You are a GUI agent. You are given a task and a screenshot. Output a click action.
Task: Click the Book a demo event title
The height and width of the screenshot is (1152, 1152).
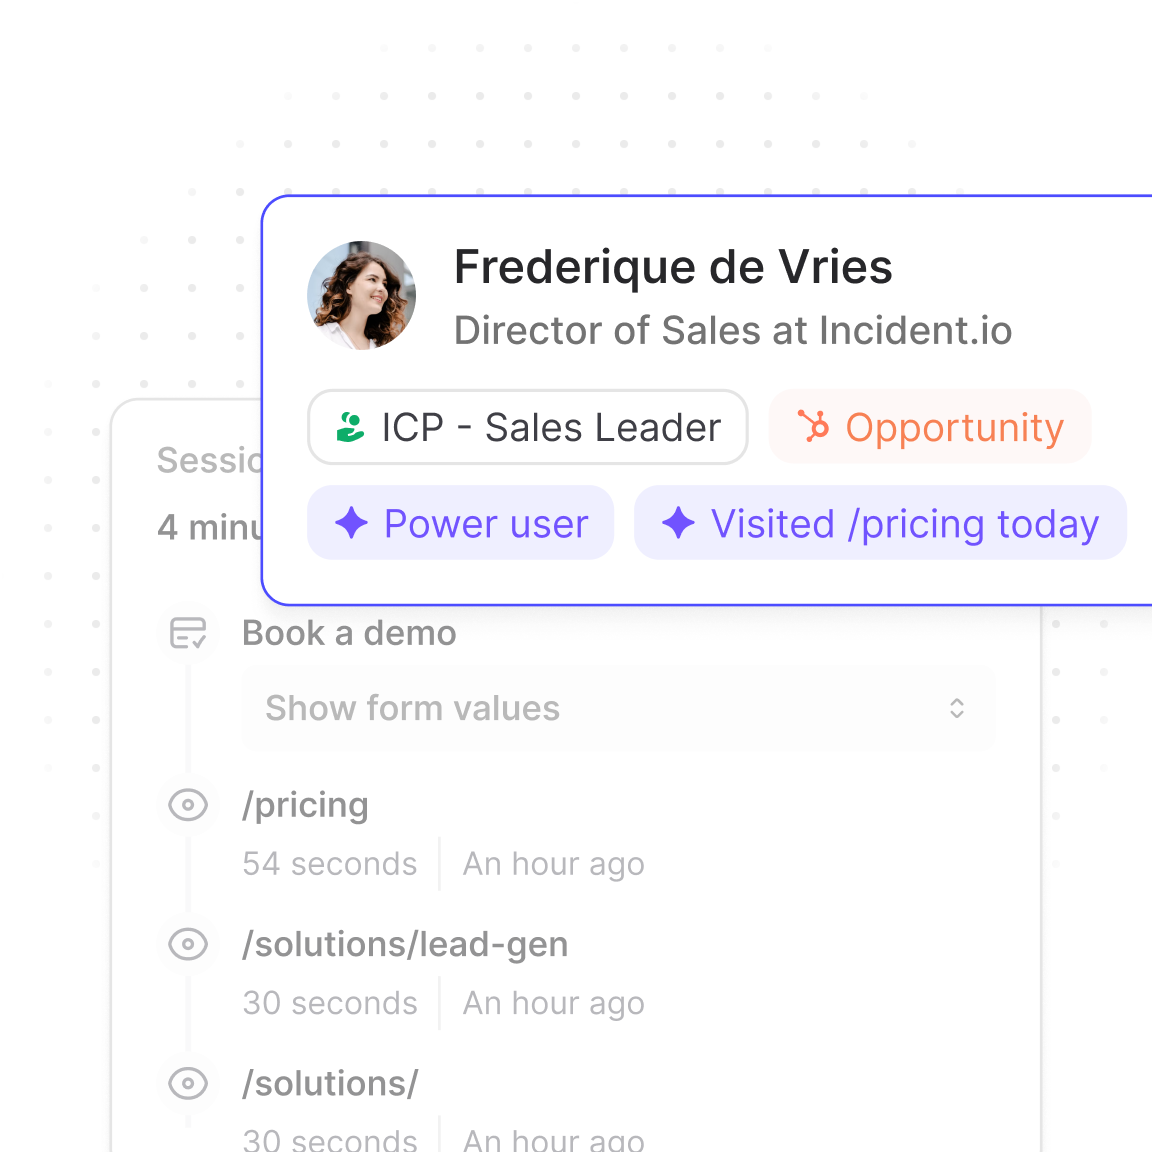pyautogui.click(x=349, y=633)
